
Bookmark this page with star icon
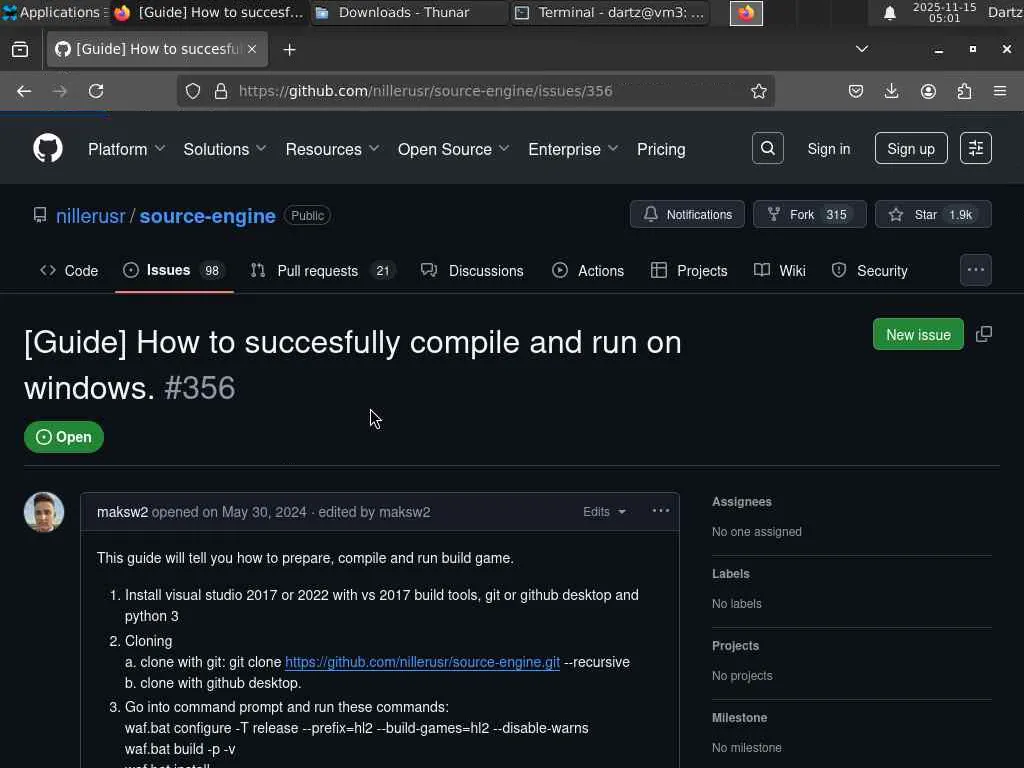point(758,91)
